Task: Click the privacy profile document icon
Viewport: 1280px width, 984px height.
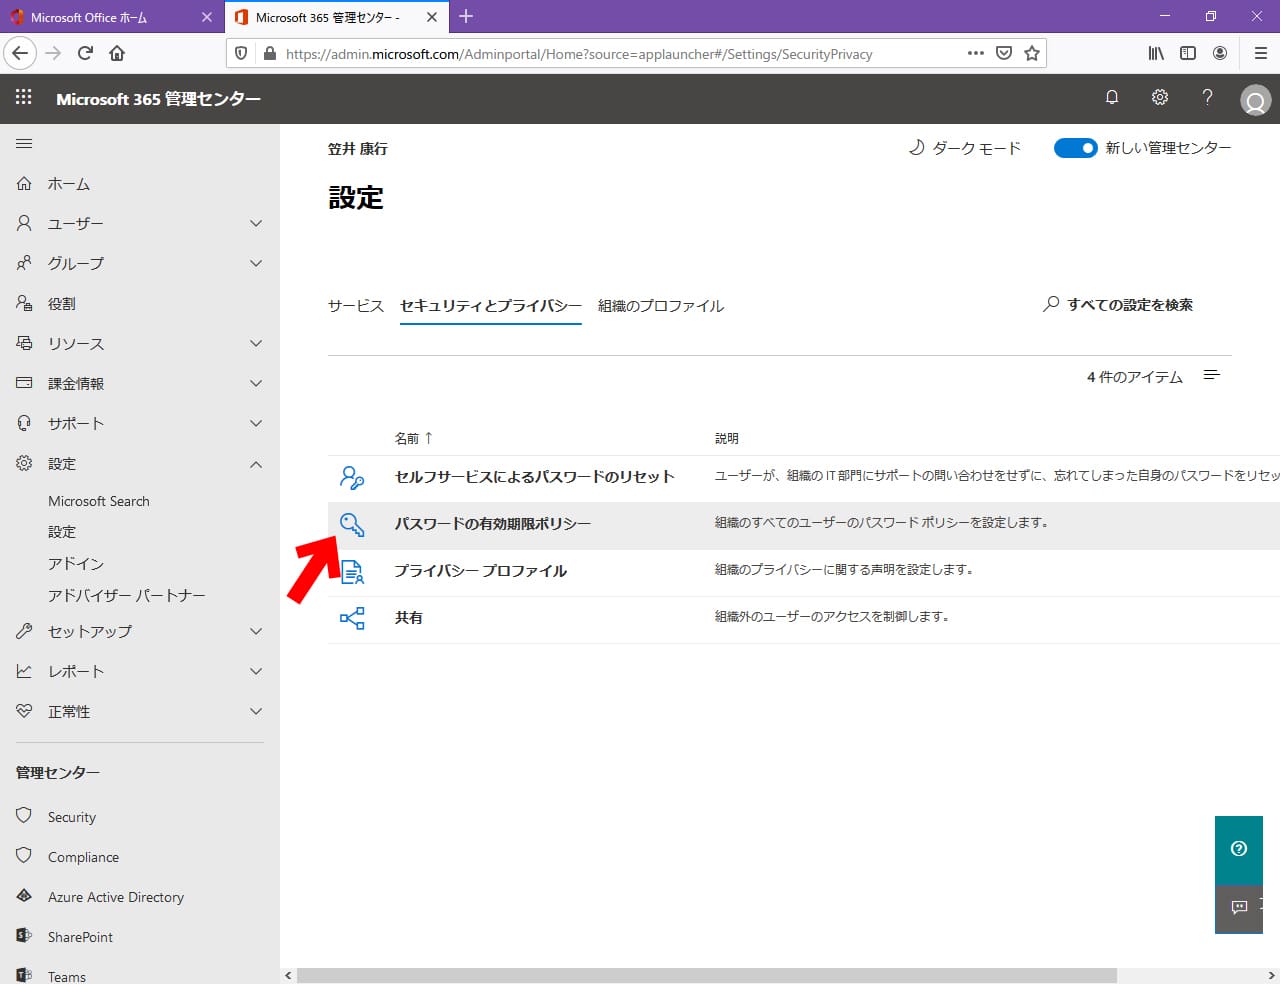Action: (x=352, y=571)
